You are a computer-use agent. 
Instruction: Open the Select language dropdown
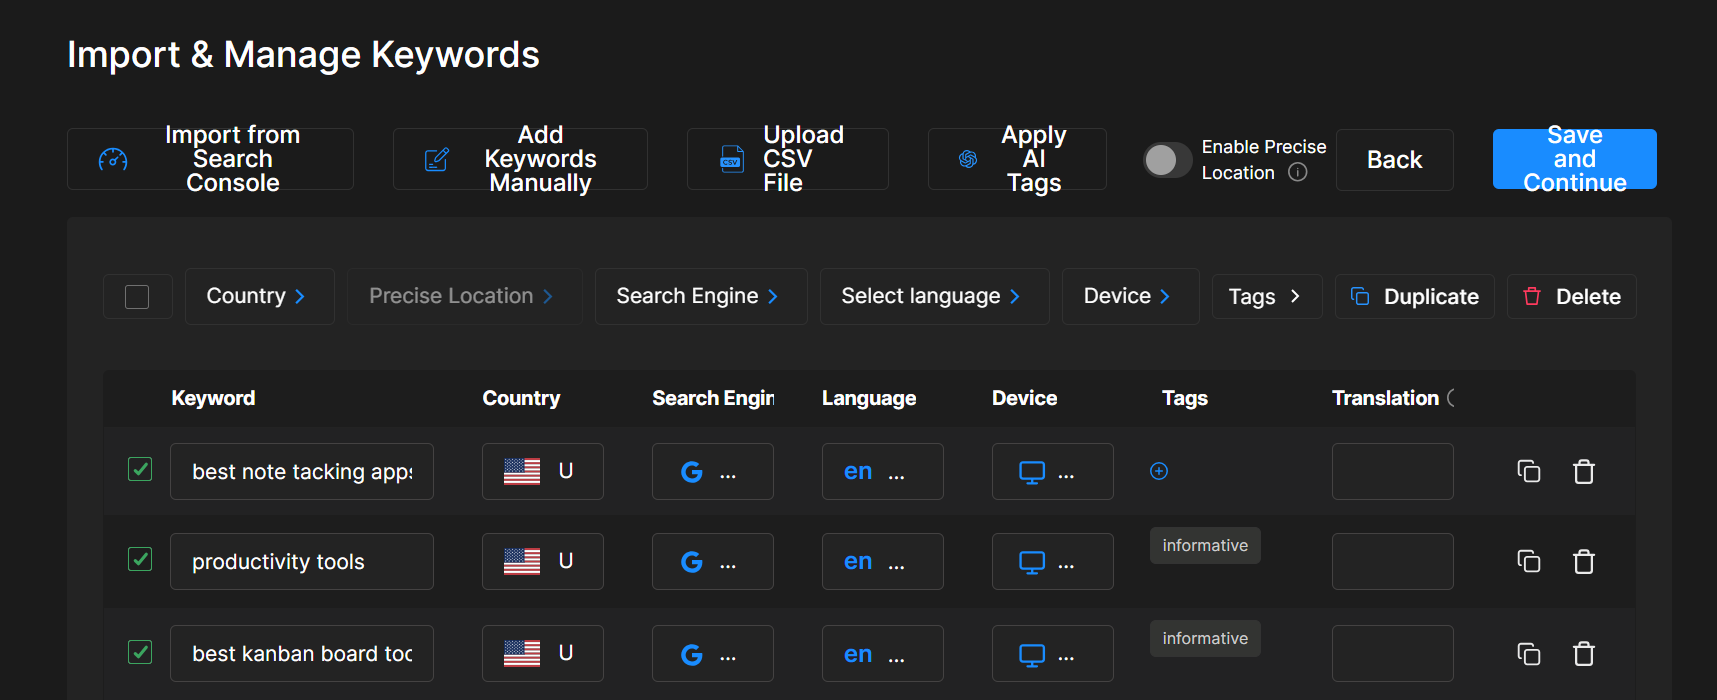933,296
